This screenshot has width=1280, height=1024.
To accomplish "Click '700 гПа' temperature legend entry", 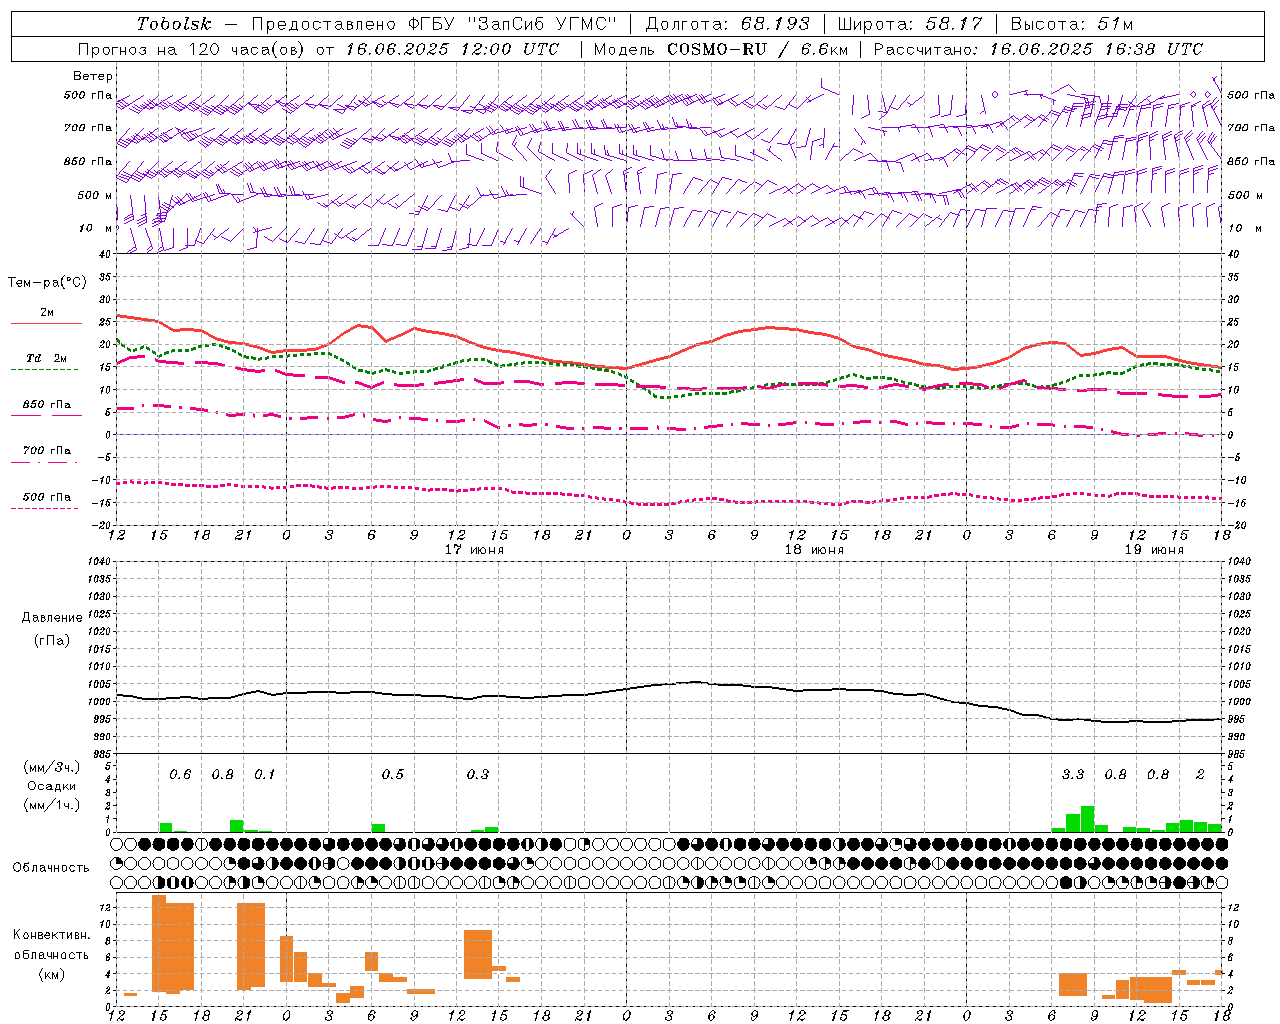I will coord(47,451).
